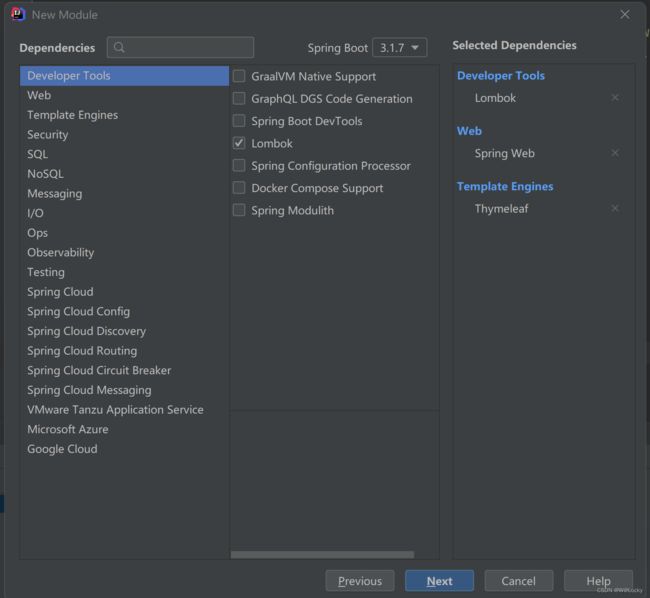650x598 pixels.
Task: Remove Spring Web from Selected Dependencies
Action: point(615,153)
